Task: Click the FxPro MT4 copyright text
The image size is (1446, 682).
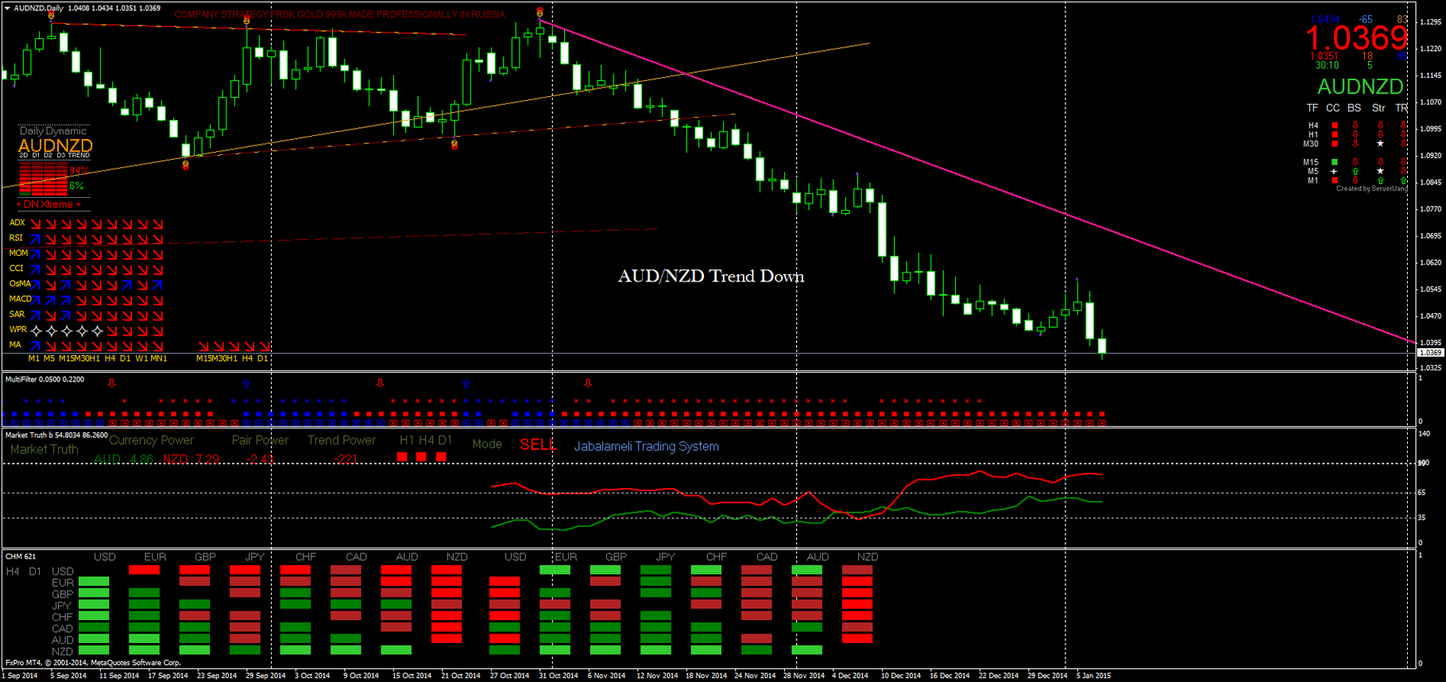Action: pyautogui.click(x=92, y=662)
